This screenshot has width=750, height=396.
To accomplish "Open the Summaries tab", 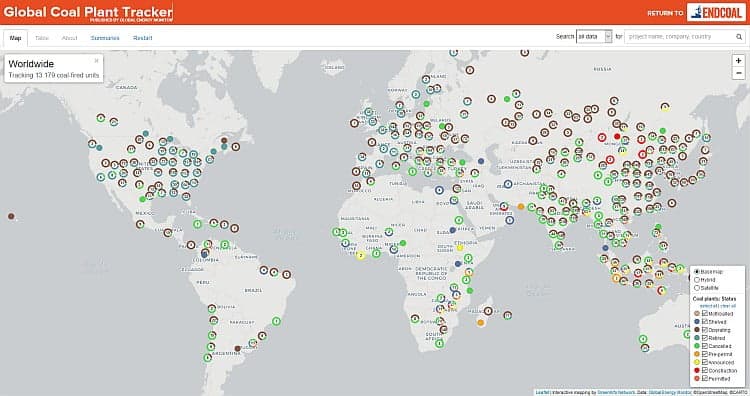I will [105, 38].
